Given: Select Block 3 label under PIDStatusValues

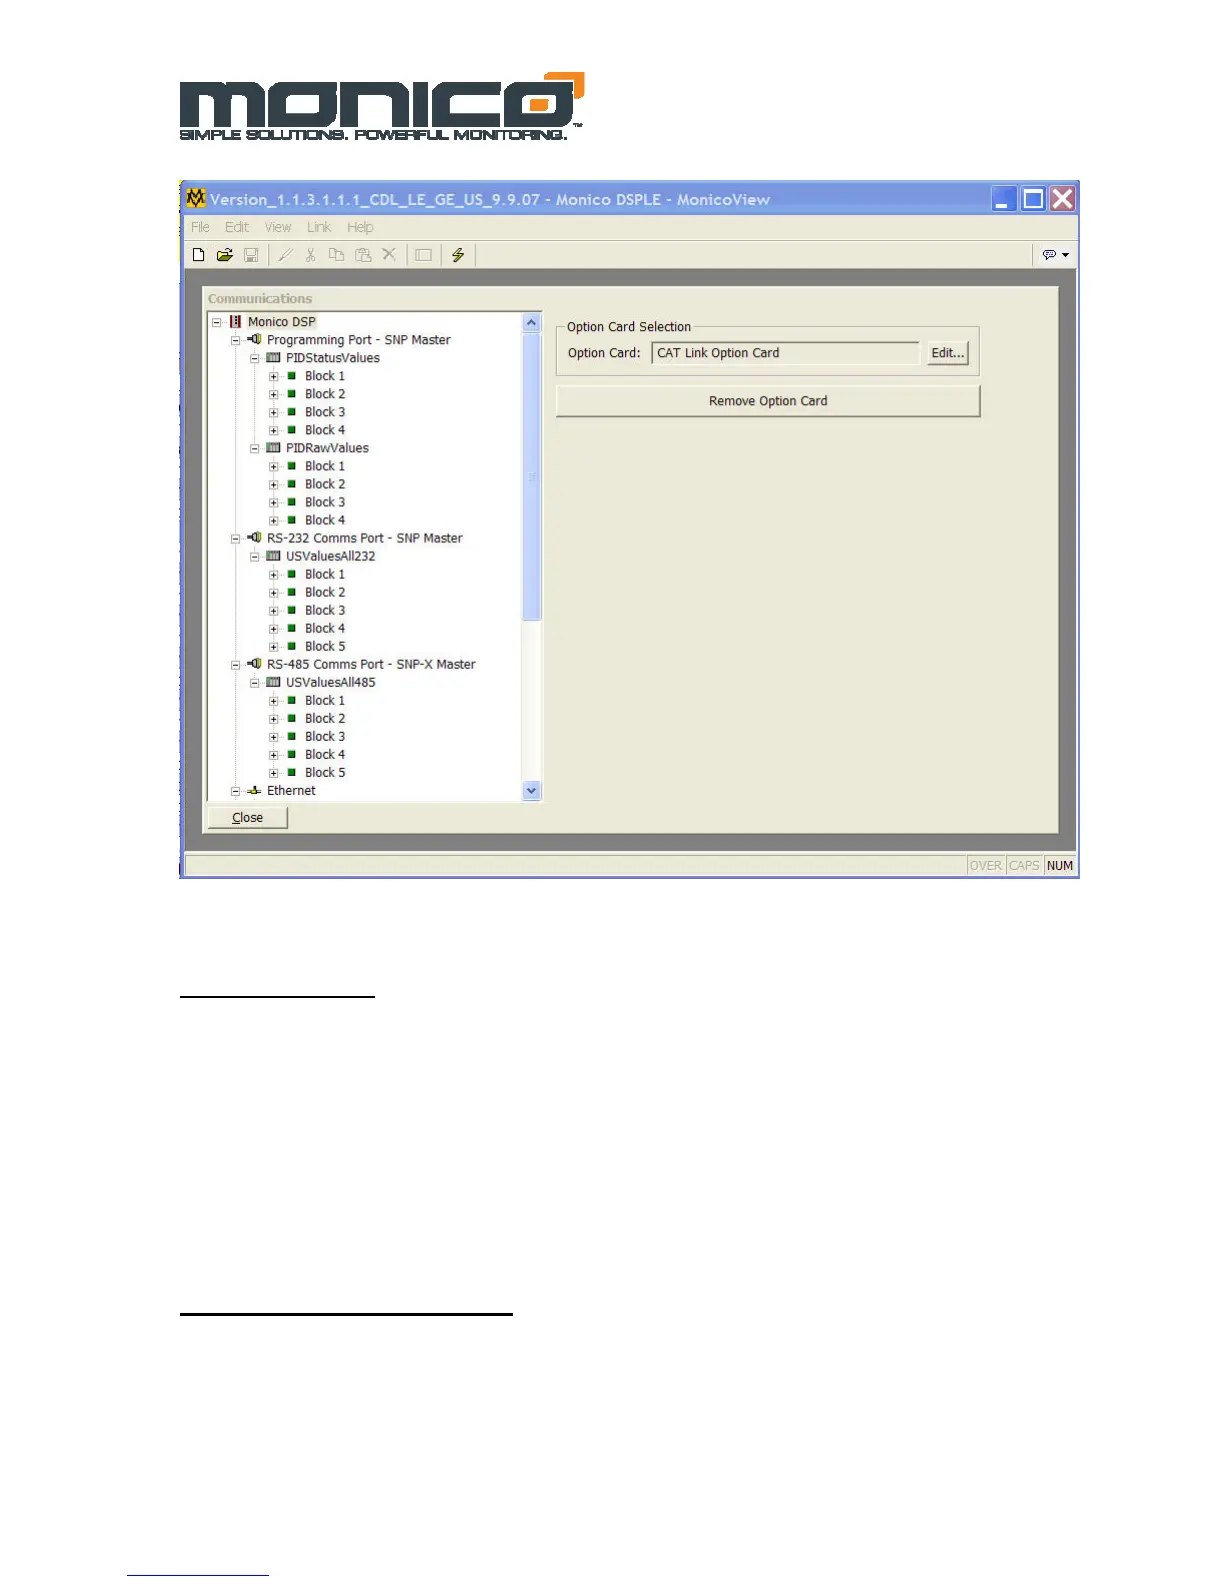Looking at the screenshot, I should pyautogui.click(x=325, y=412).
